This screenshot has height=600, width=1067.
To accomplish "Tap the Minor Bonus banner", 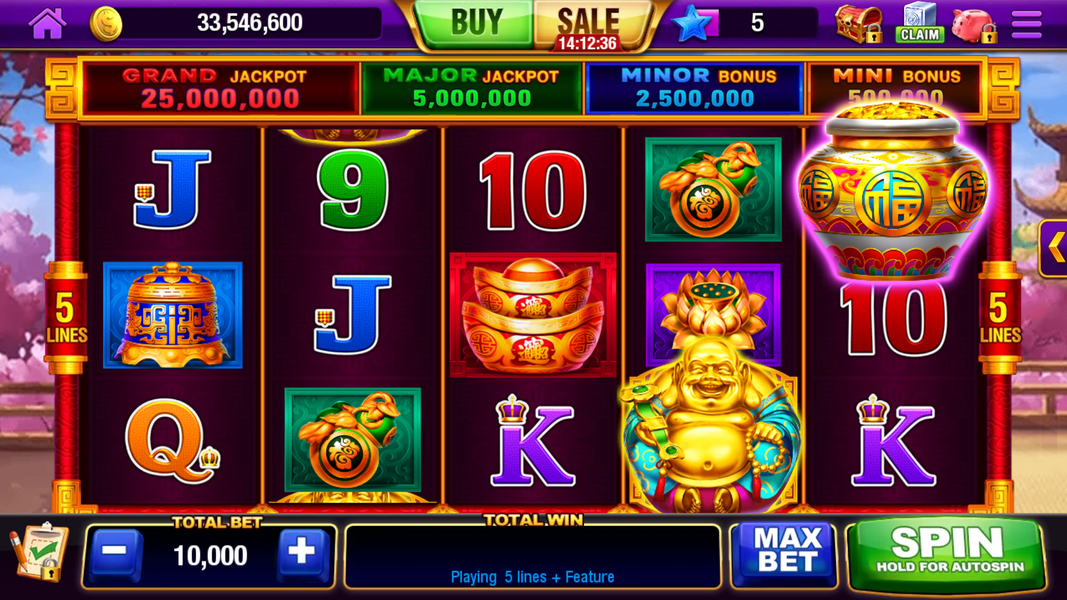I will (695, 89).
